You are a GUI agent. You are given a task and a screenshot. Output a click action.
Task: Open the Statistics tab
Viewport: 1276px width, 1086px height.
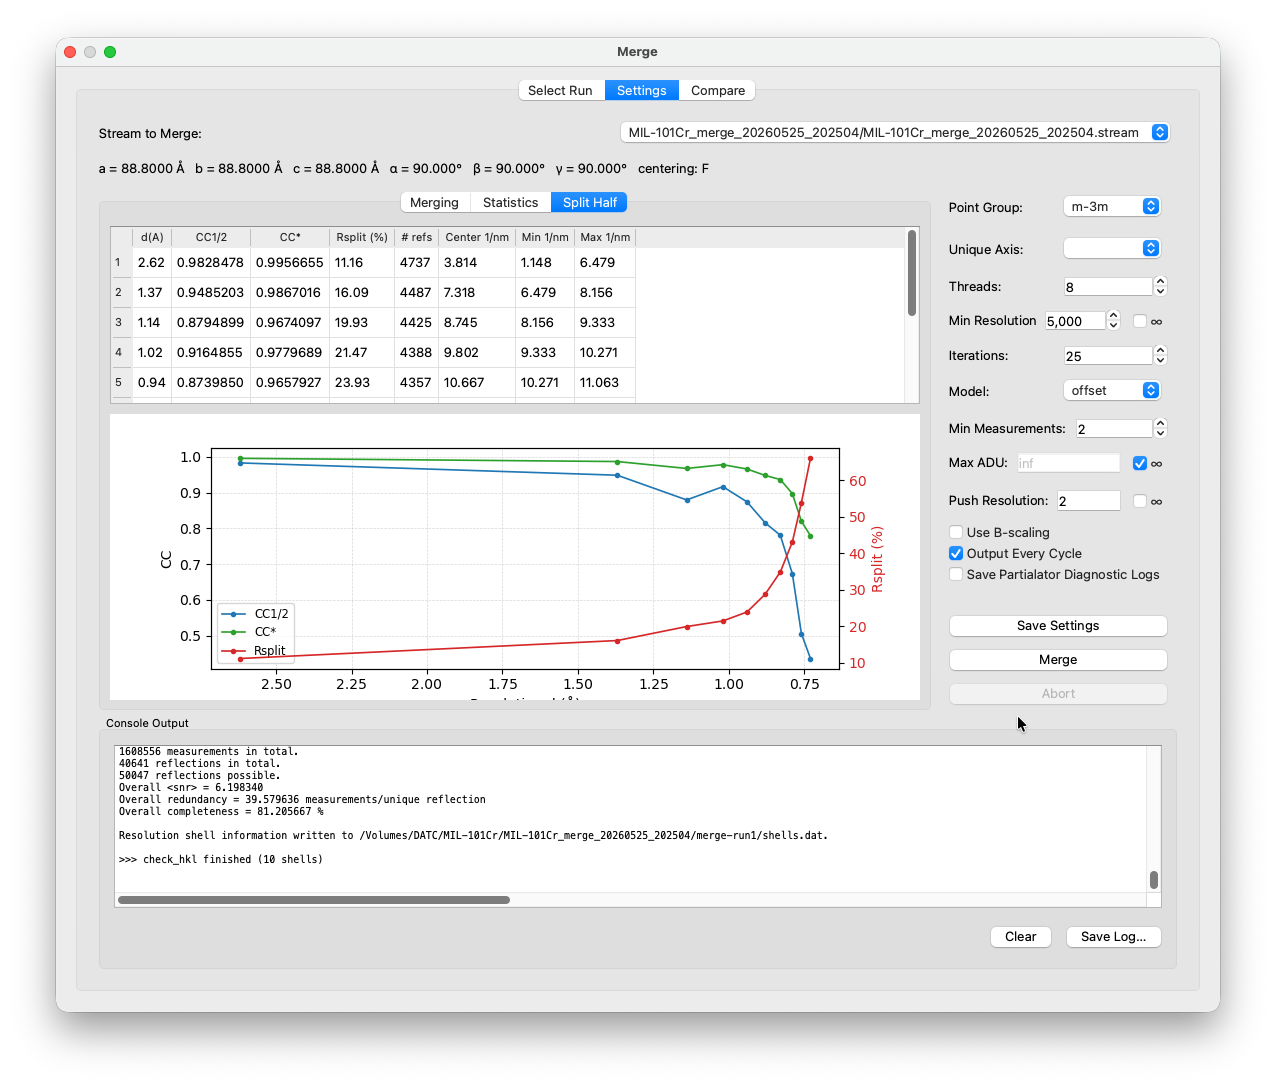tap(510, 202)
